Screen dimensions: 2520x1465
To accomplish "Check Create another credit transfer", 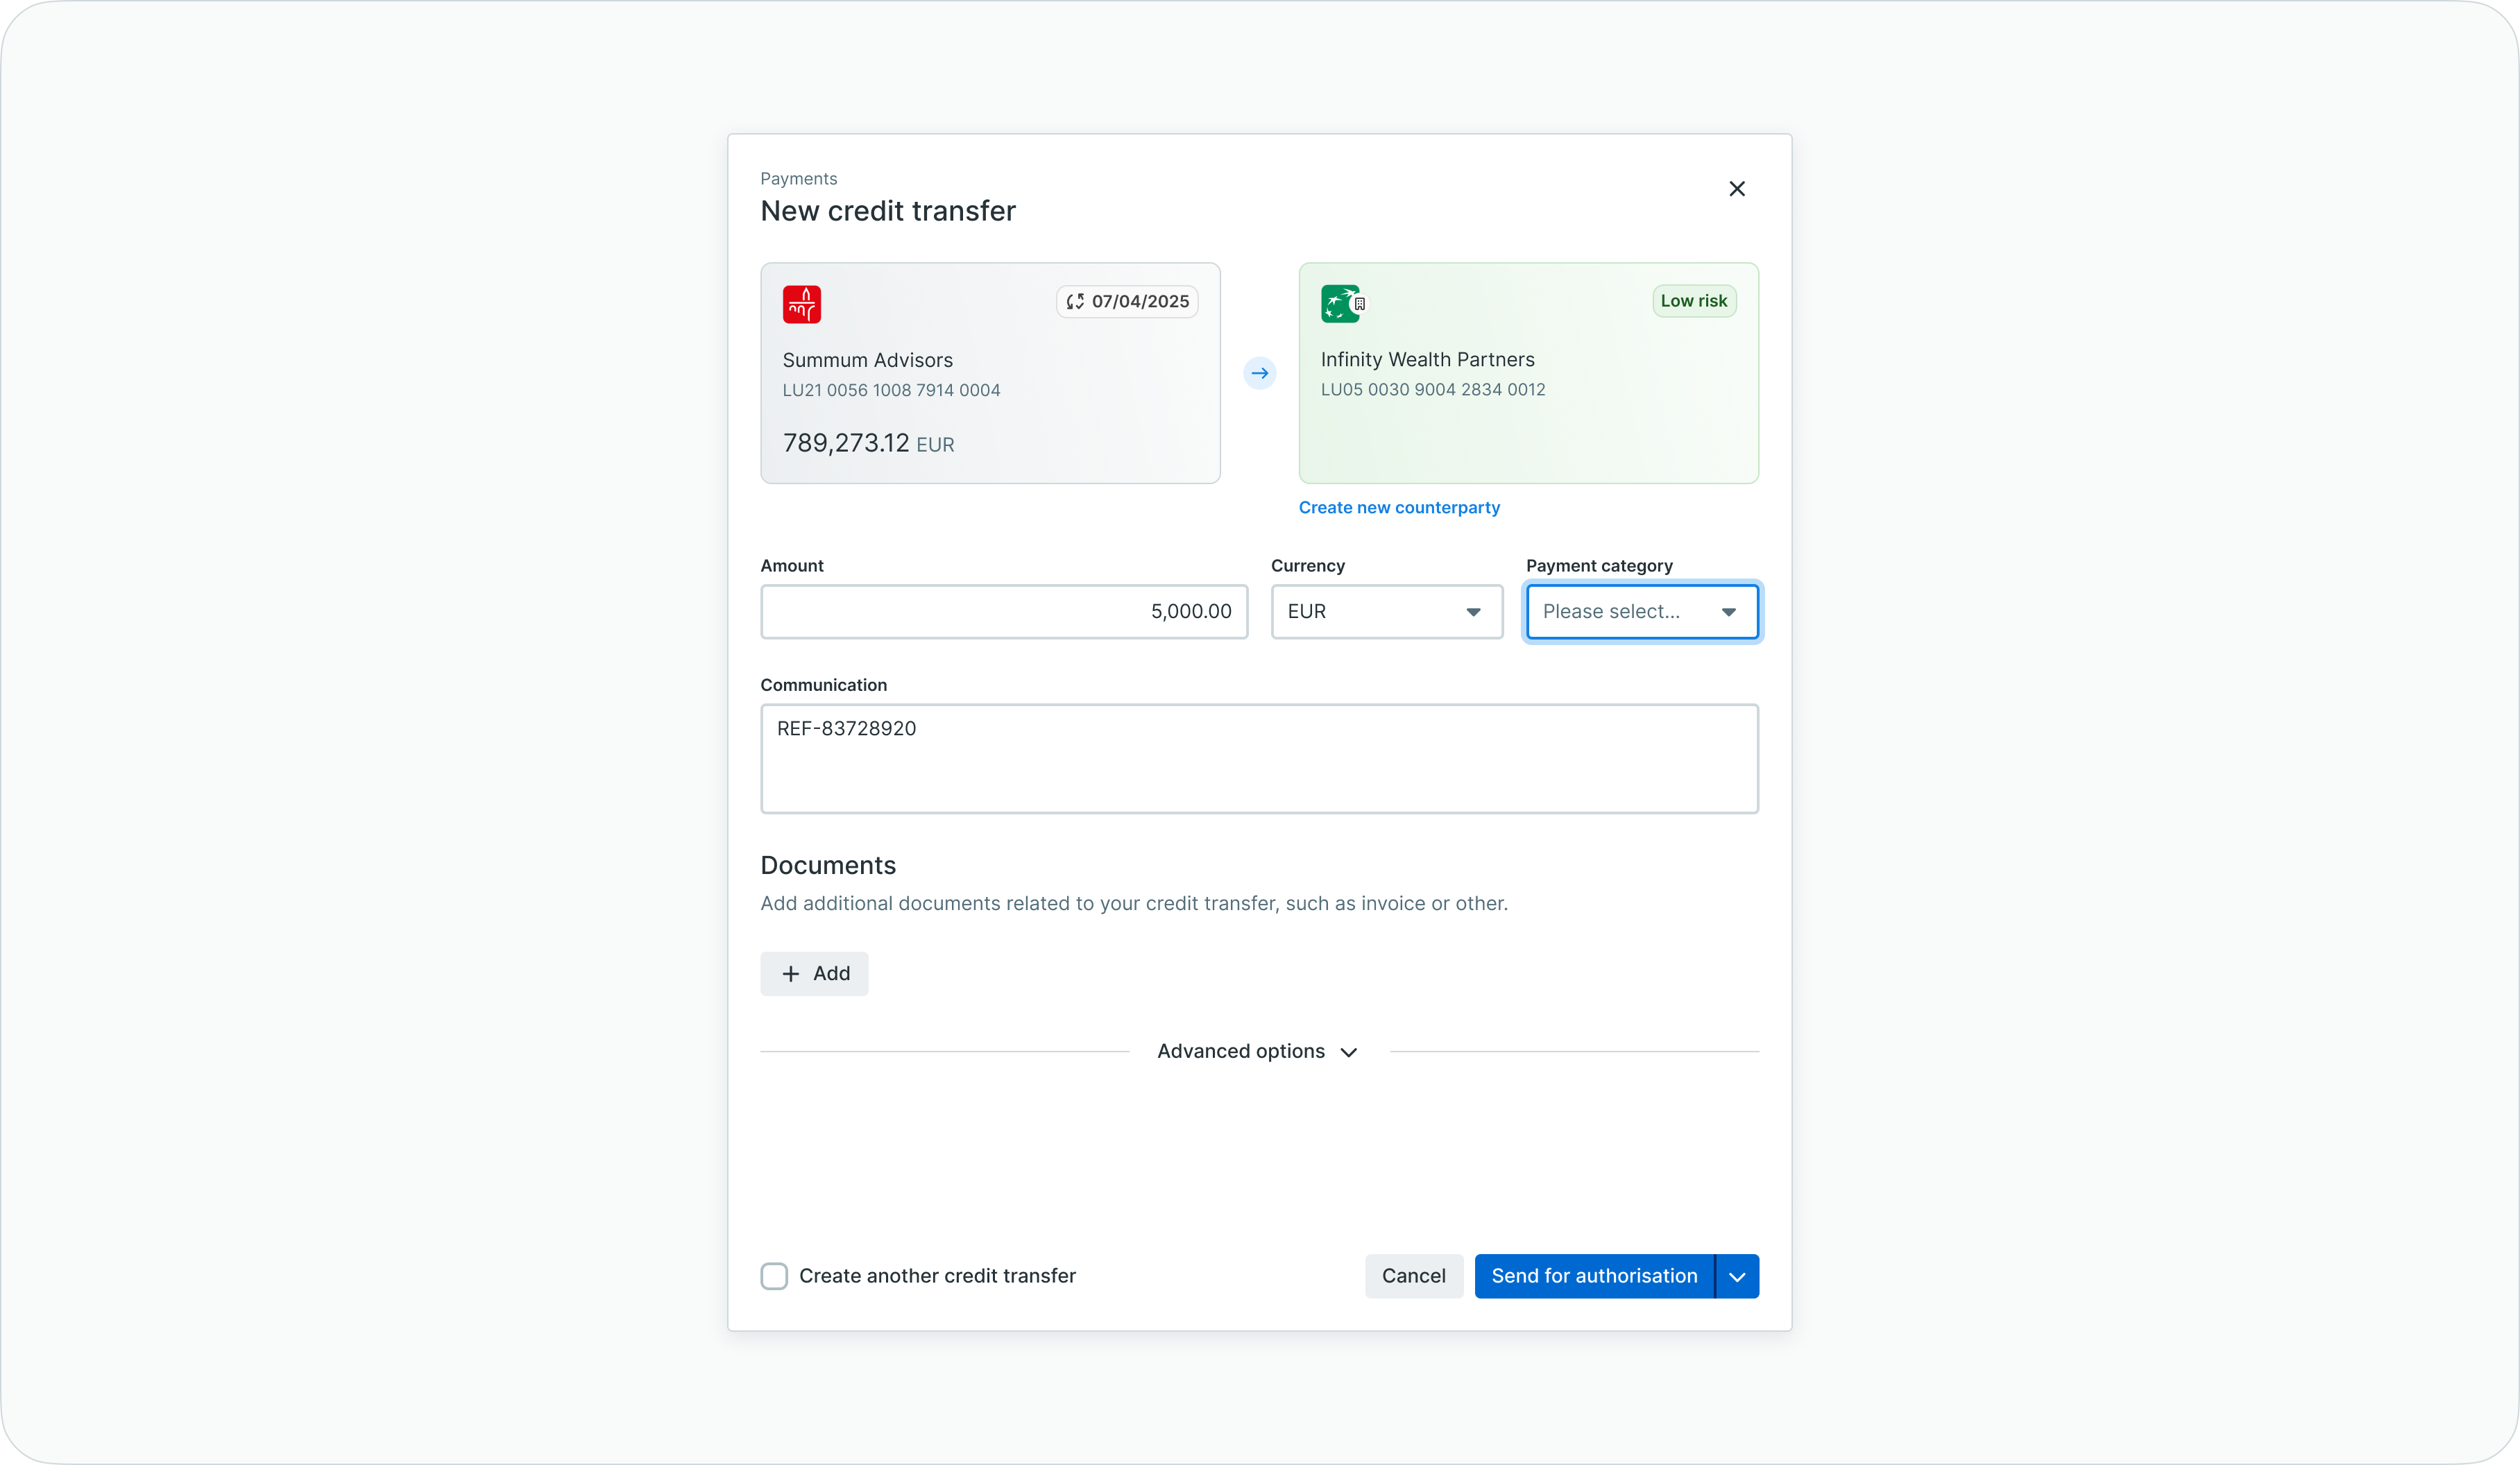I will [x=774, y=1276].
